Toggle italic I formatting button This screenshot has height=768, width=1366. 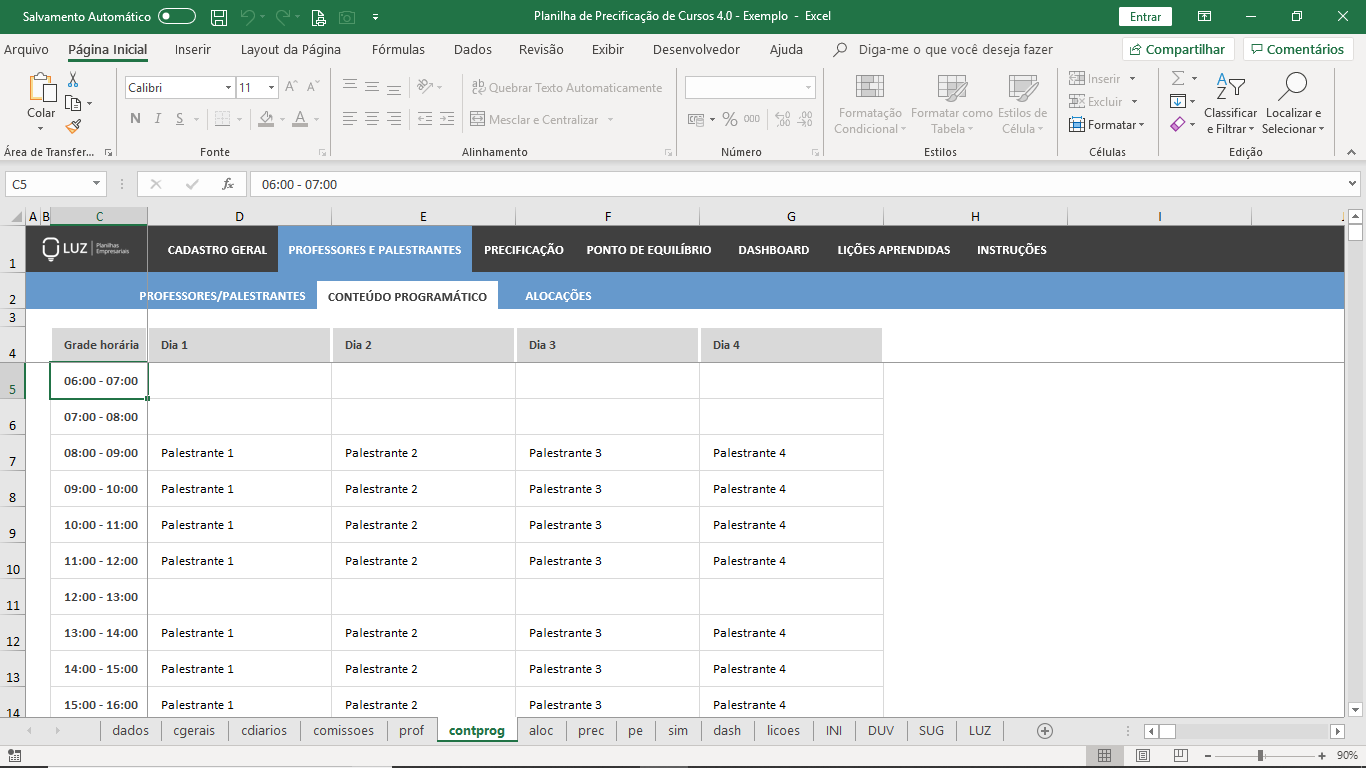pos(157,119)
